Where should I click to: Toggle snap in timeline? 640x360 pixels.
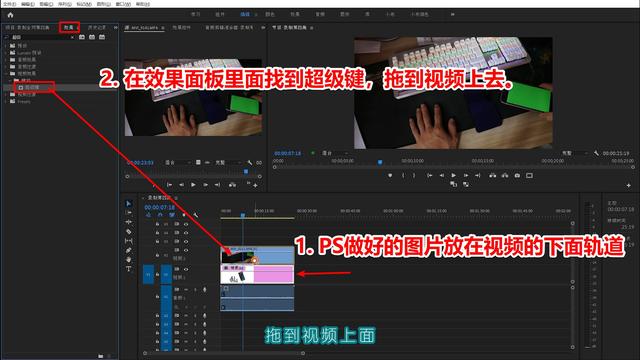[x=160, y=215]
